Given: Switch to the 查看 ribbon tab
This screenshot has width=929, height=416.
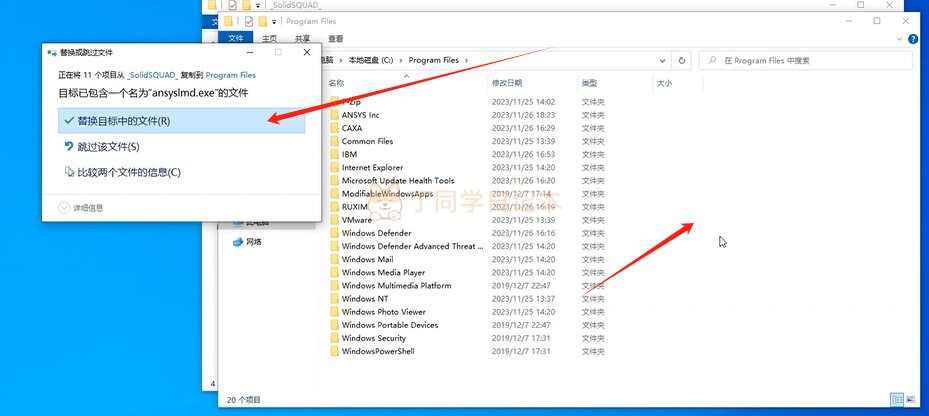Looking at the screenshot, I should [x=335, y=39].
